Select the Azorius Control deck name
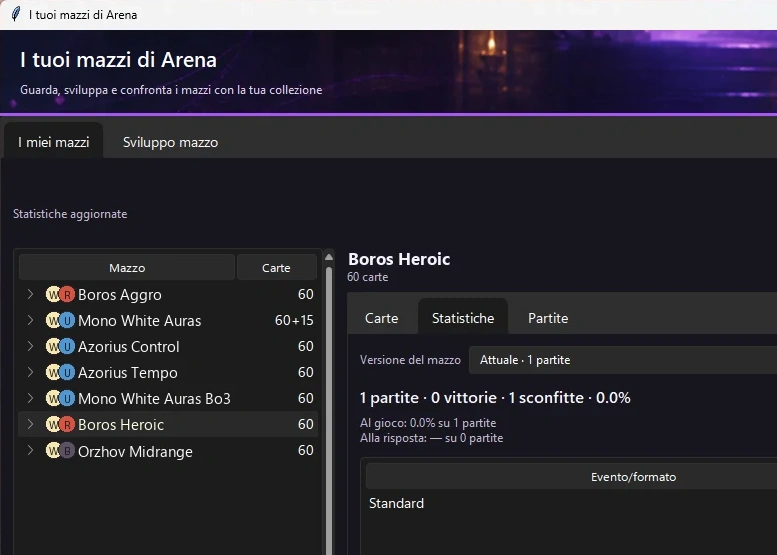 pyautogui.click(x=128, y=346)
